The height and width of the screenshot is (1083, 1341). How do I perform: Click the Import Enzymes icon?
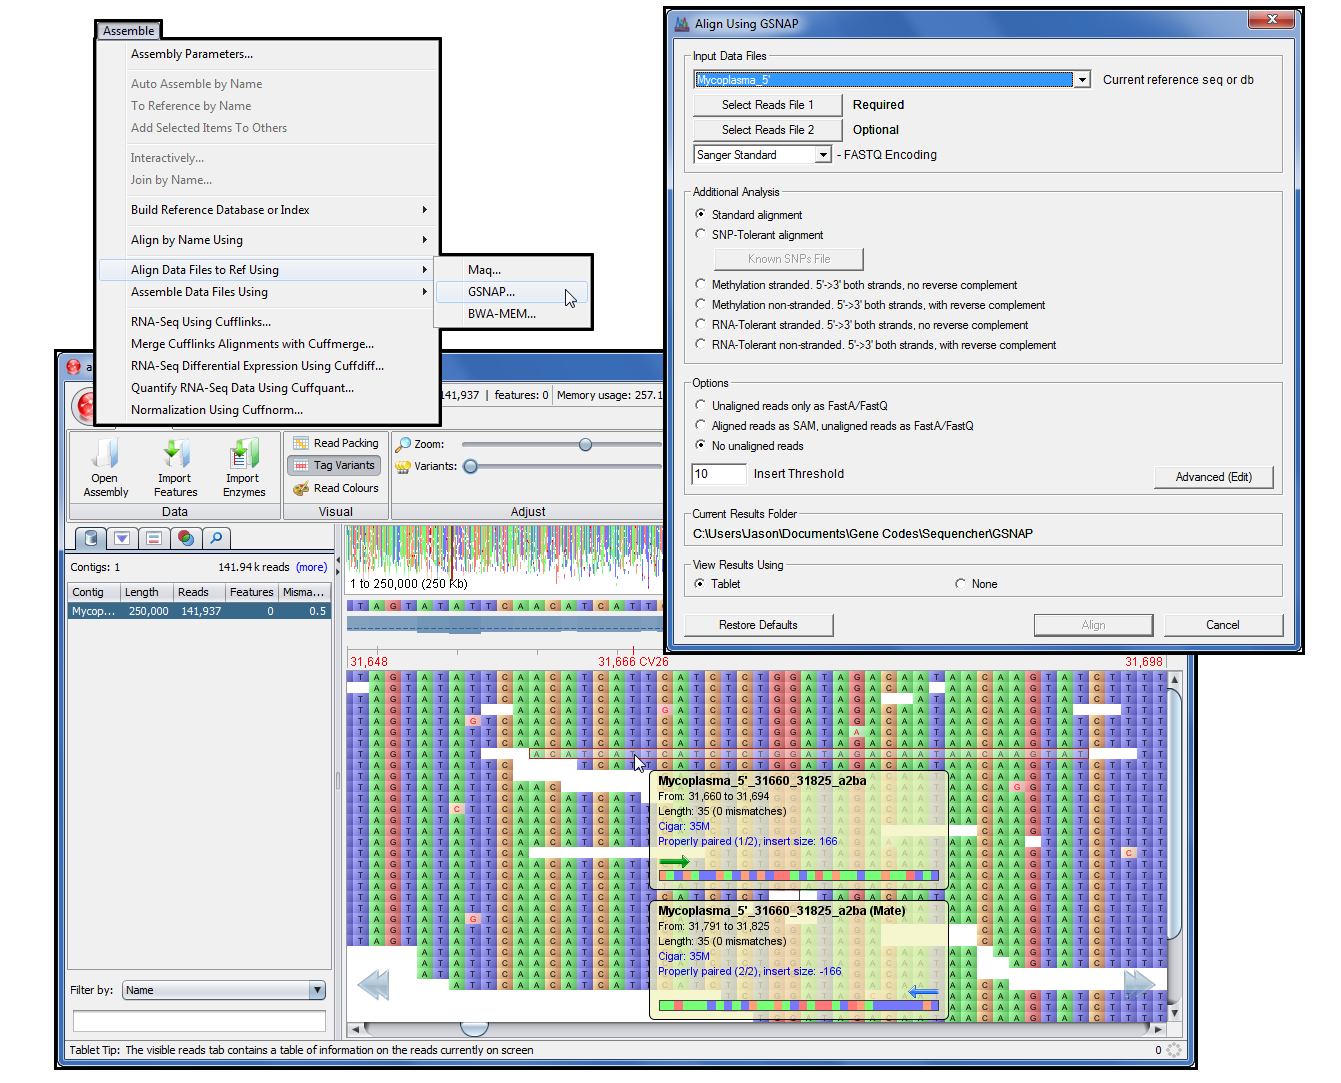(x=243, y=468)
